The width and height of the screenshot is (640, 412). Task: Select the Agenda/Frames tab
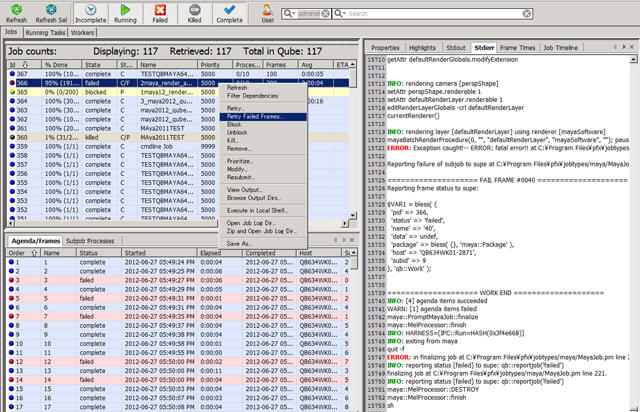[x=36, y=241]
